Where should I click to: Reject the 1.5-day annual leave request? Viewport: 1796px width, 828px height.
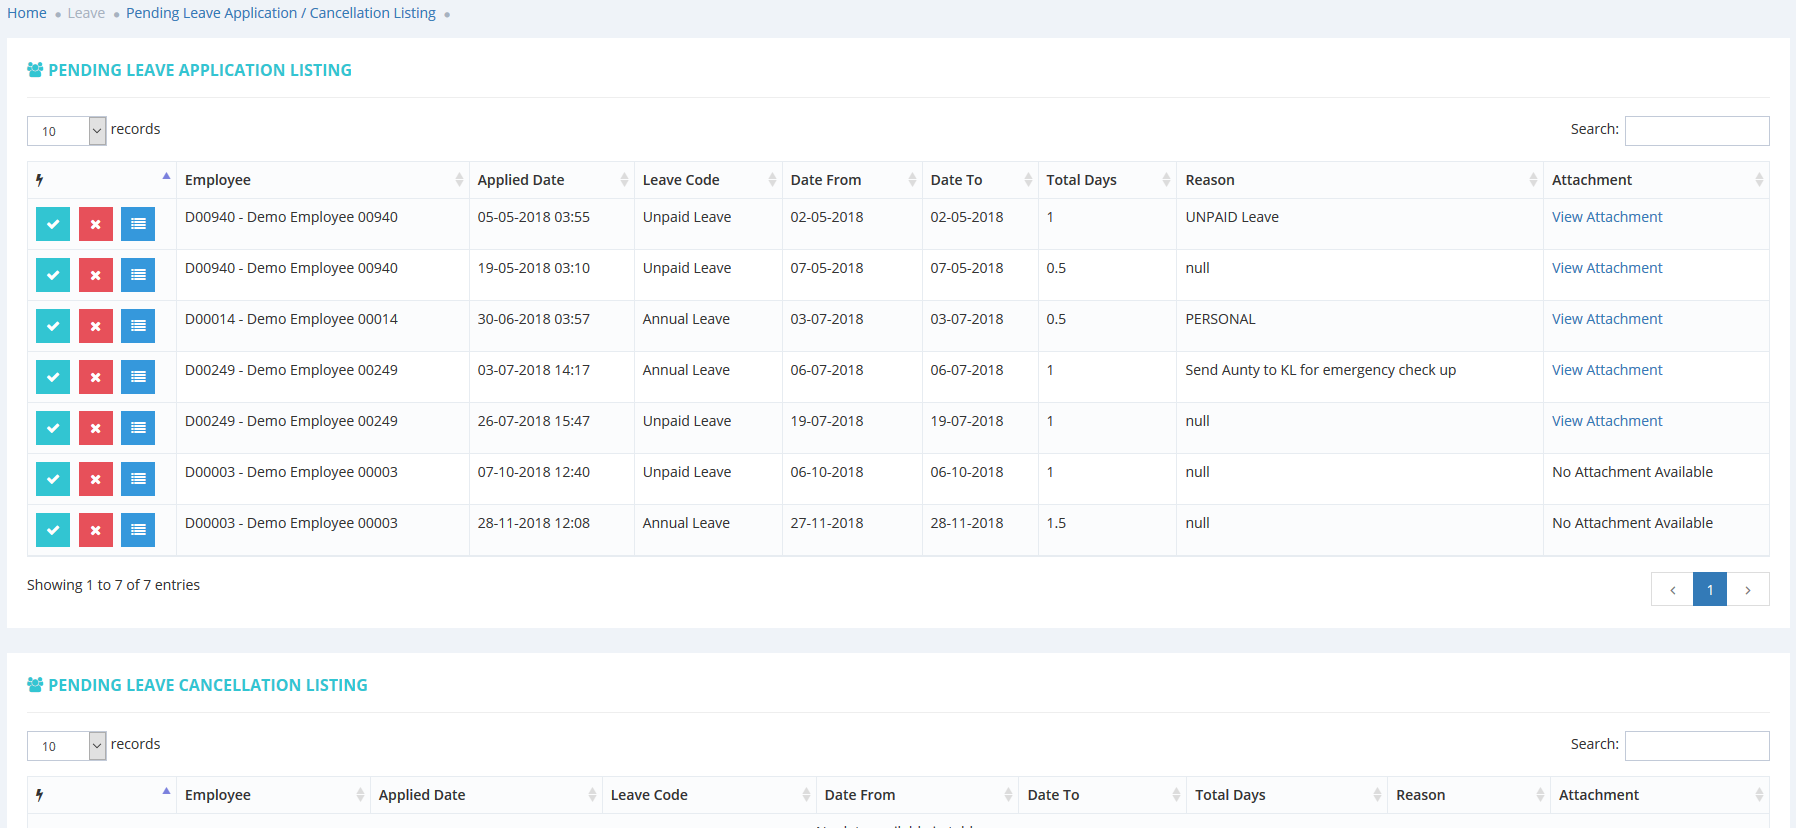[x=95, y=530]
